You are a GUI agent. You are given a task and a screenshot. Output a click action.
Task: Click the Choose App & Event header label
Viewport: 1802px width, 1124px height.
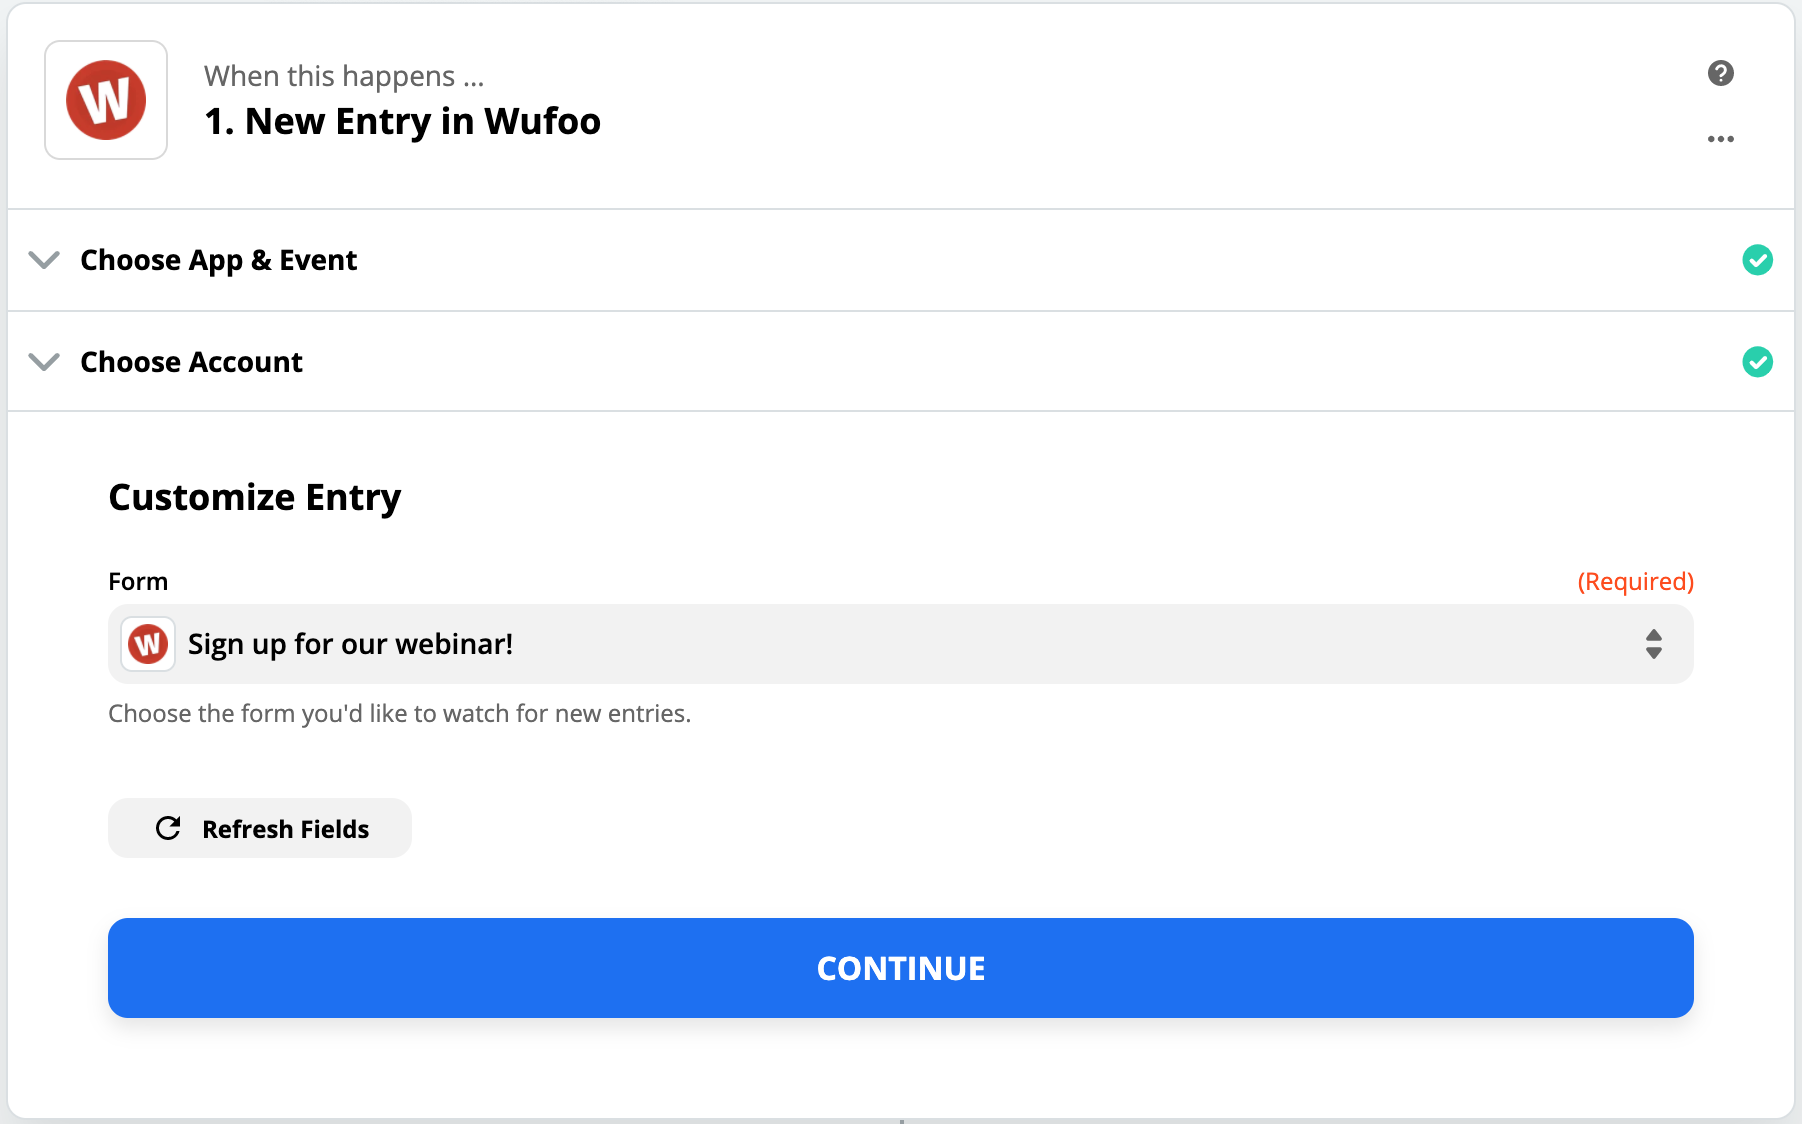218,260
